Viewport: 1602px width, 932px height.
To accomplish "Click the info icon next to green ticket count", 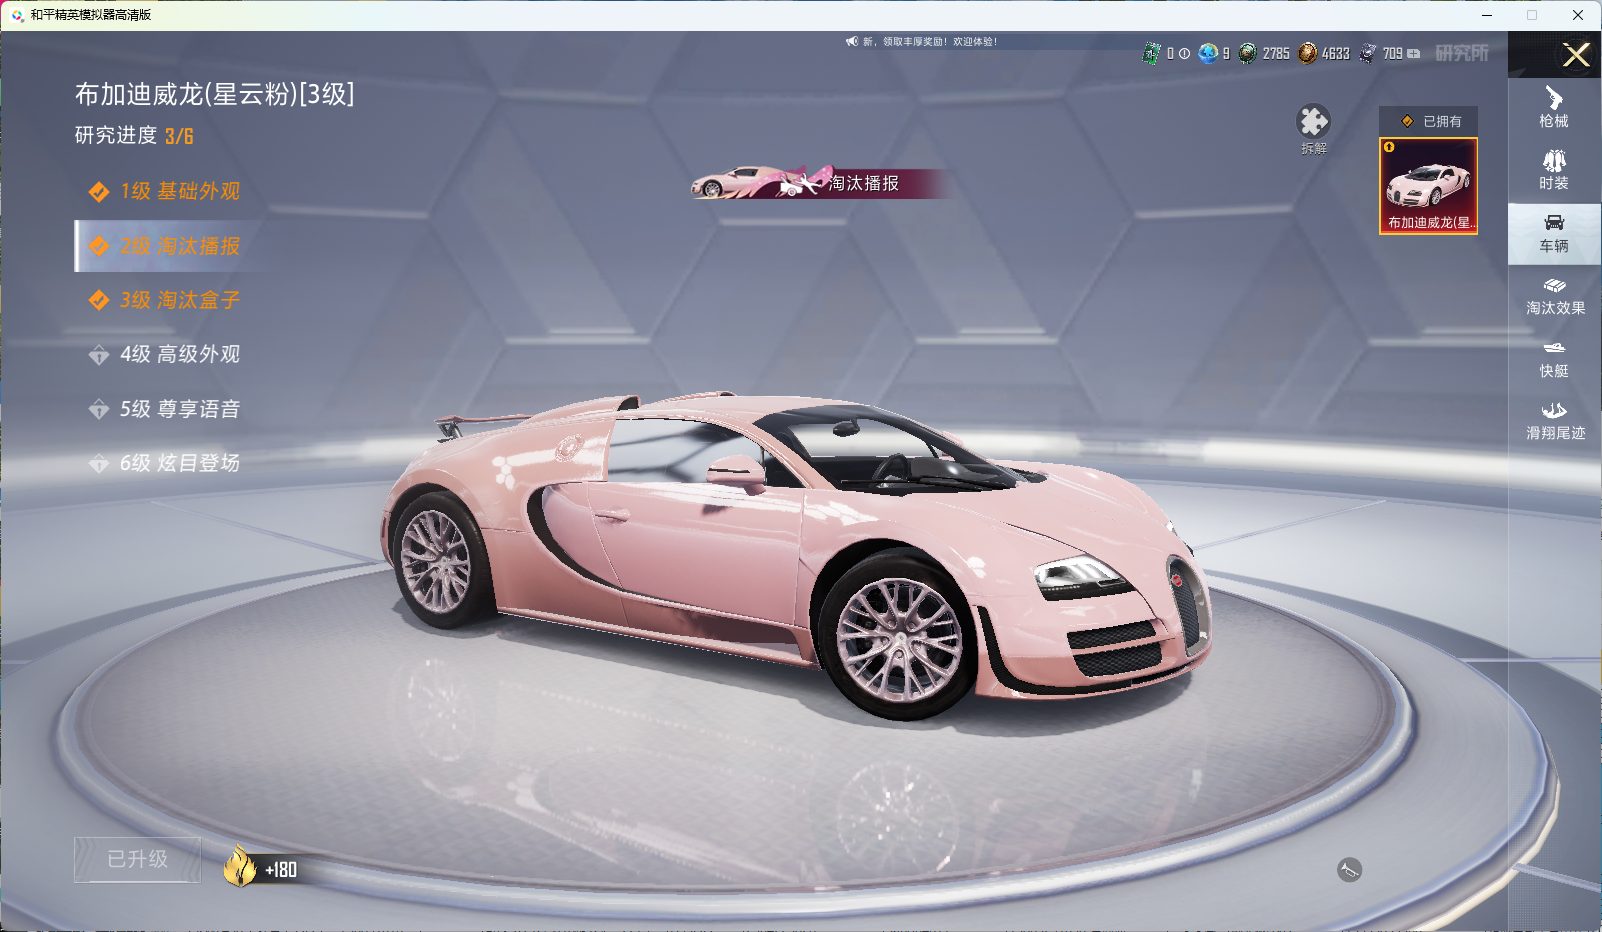I will (x=1185, y=54).
